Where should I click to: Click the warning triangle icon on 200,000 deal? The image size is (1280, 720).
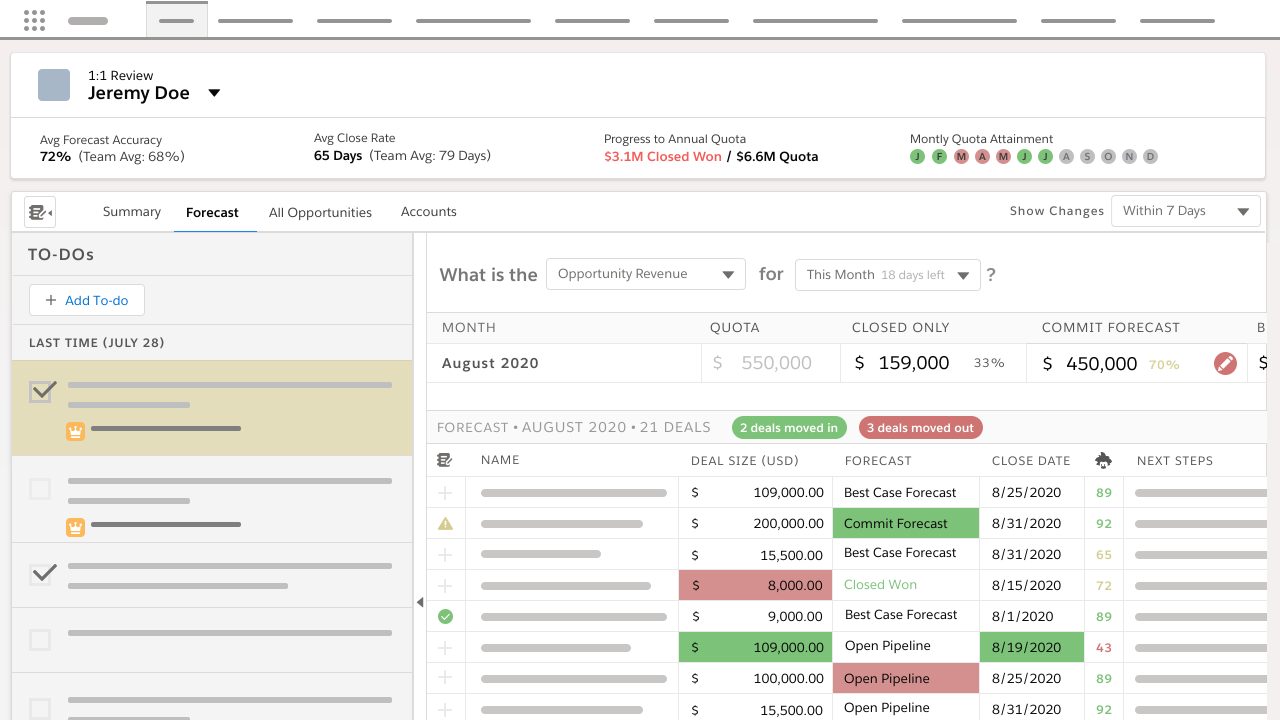click(446, 523)
